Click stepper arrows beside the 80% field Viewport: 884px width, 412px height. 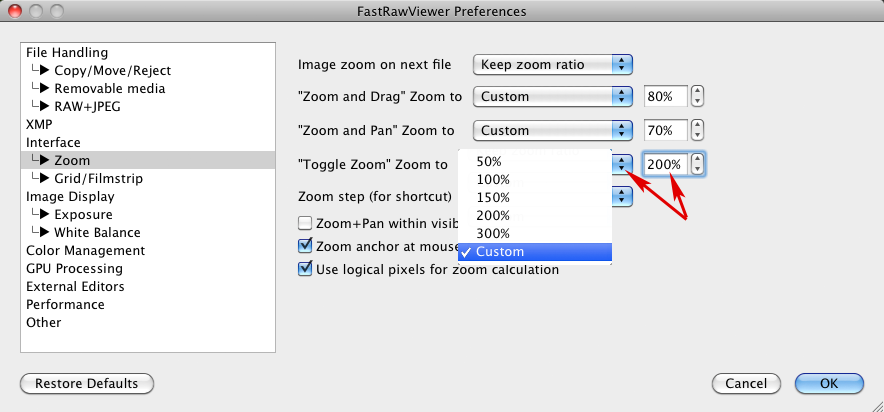click(698, 97)
